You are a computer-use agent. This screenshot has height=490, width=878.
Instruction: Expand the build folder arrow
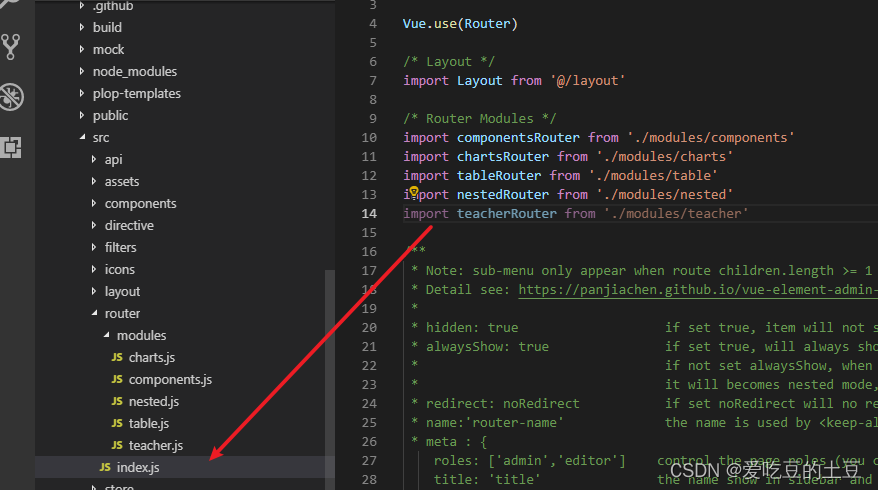[x=82, y=27]
